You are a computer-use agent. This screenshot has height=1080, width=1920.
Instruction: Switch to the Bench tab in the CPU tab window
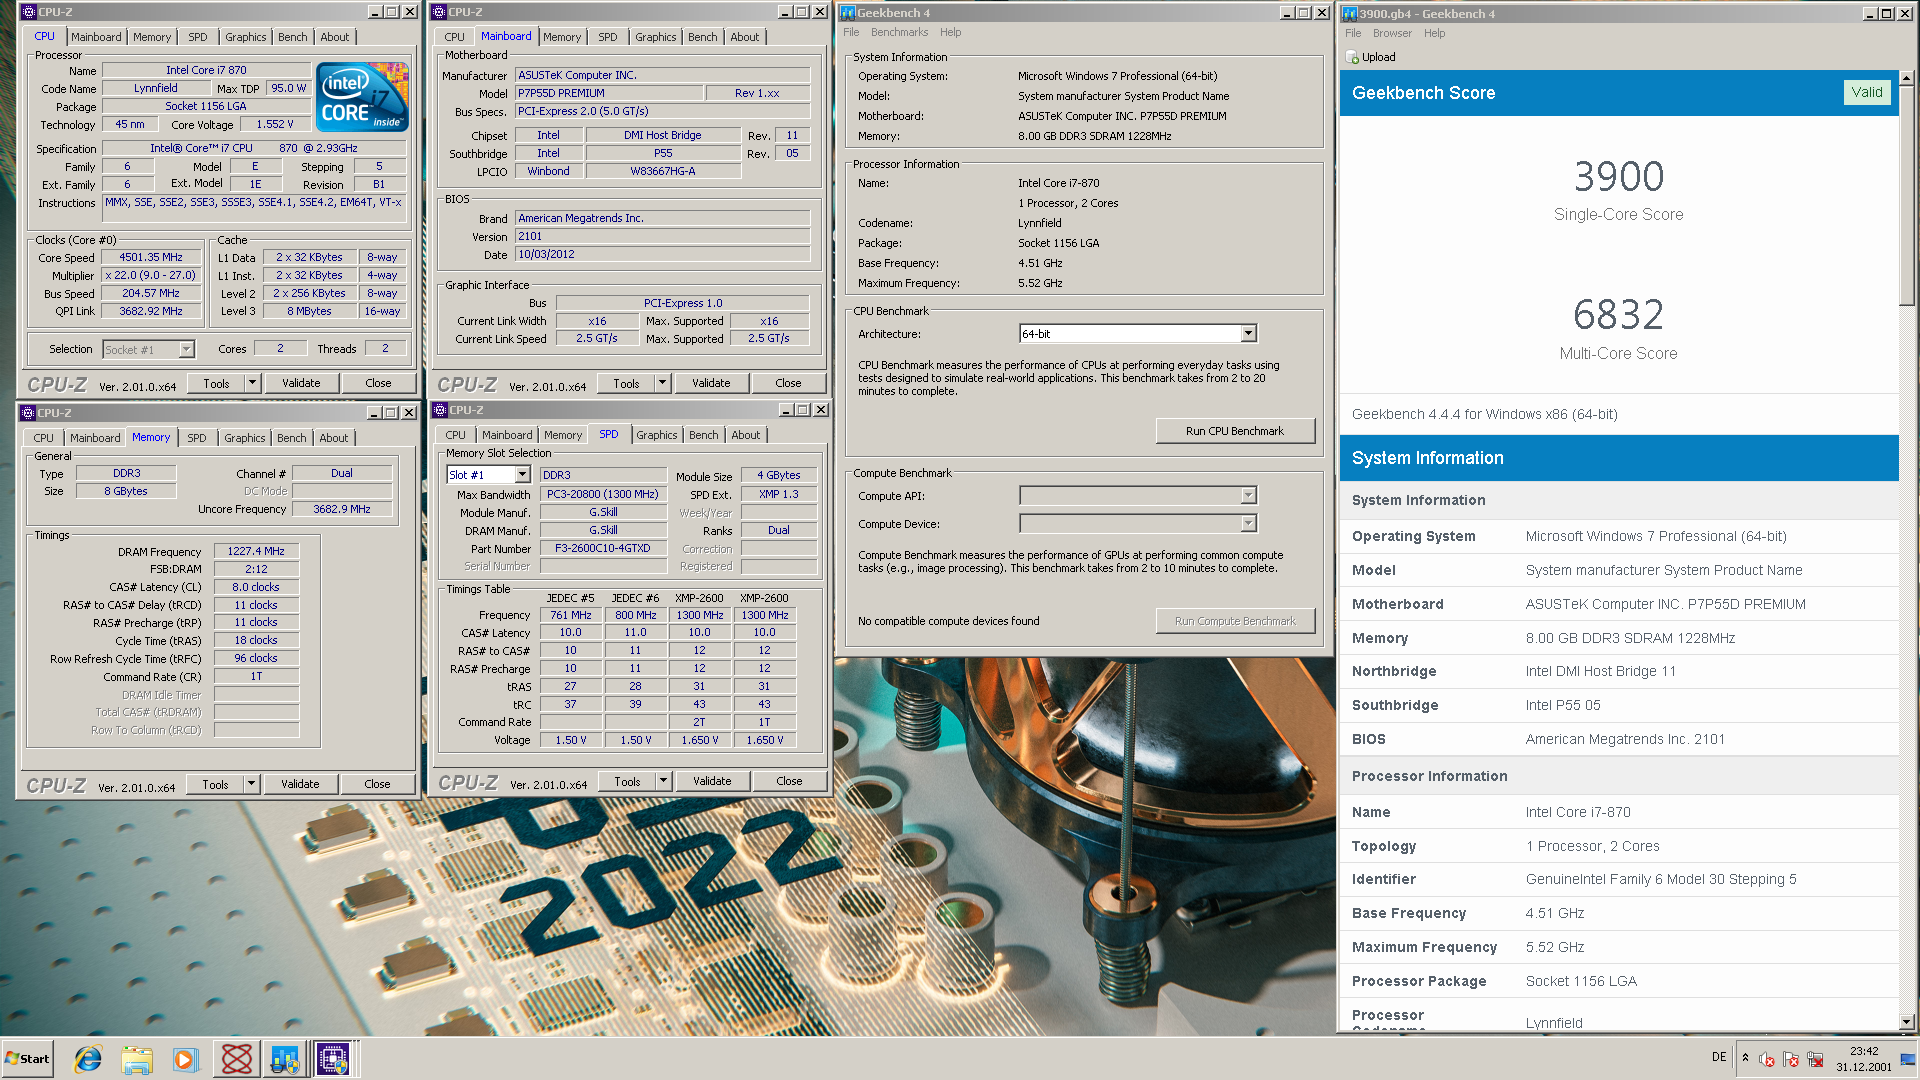click(x=292, y=37)
